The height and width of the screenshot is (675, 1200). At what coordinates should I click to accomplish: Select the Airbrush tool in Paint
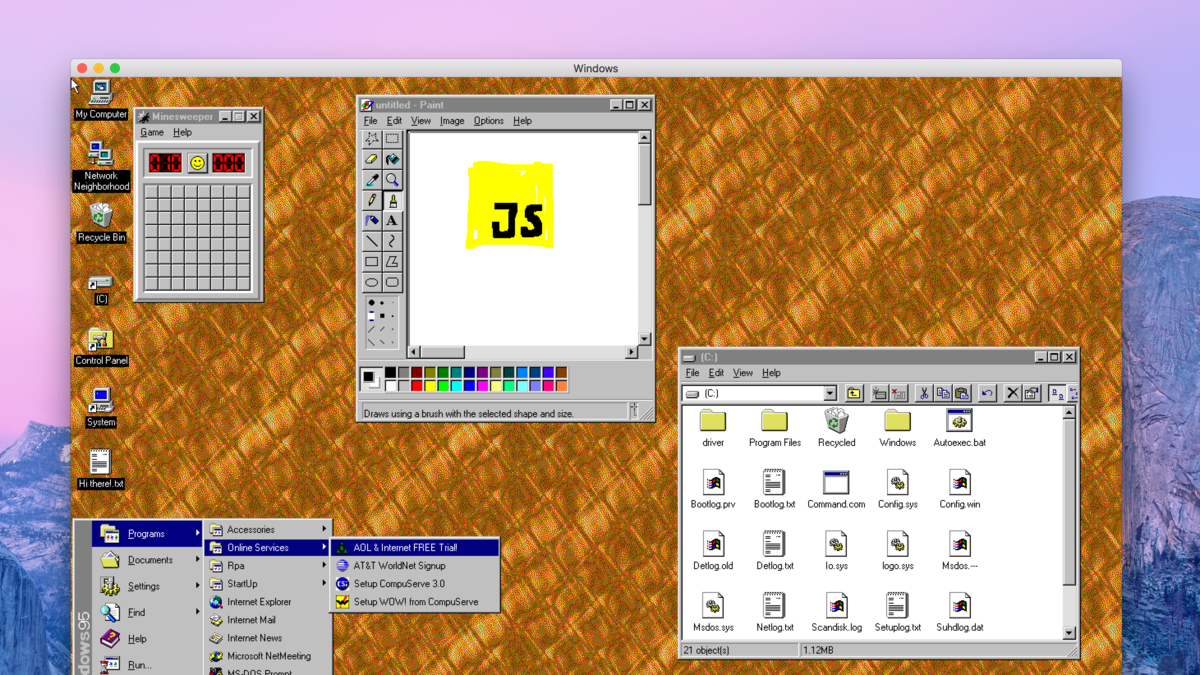[x=371, y=221]
